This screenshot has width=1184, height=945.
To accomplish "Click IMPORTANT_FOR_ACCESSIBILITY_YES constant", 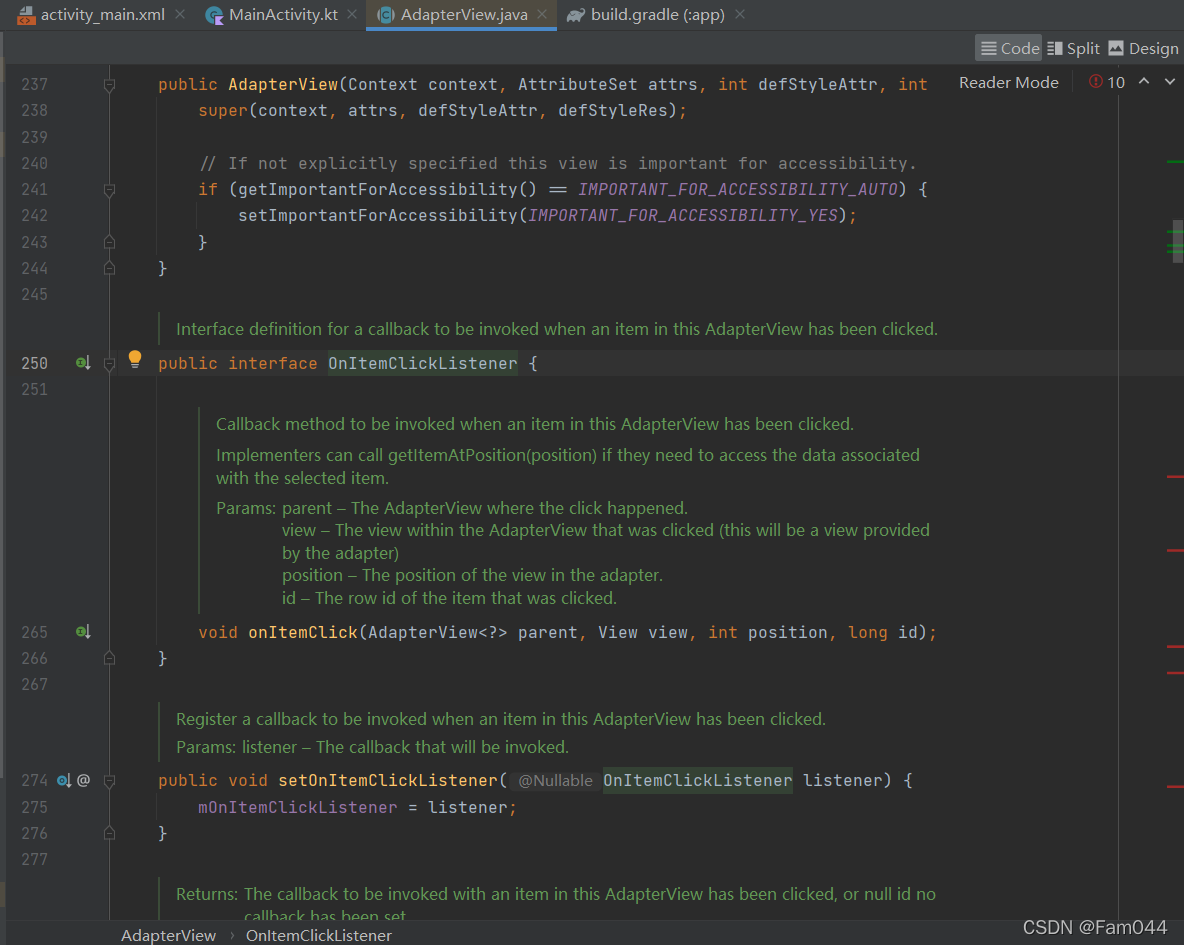I will click(683, 215).
